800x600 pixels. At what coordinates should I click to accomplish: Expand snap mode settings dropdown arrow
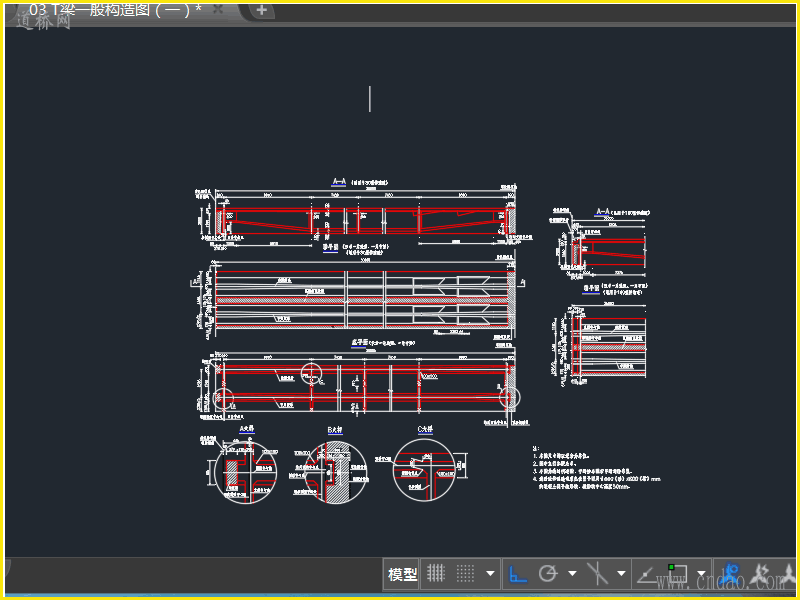(489, 574)
